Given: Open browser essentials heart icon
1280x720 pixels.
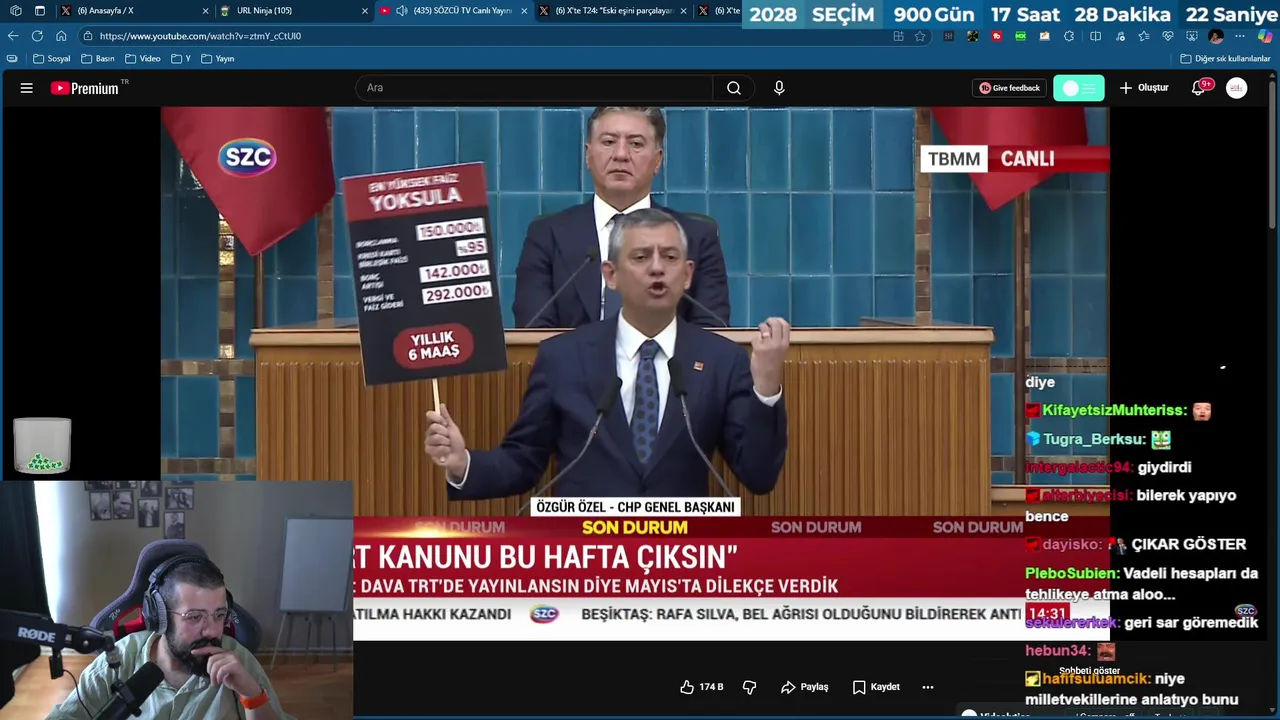Looking at the screenshot, I should (x=1167, y=36).
